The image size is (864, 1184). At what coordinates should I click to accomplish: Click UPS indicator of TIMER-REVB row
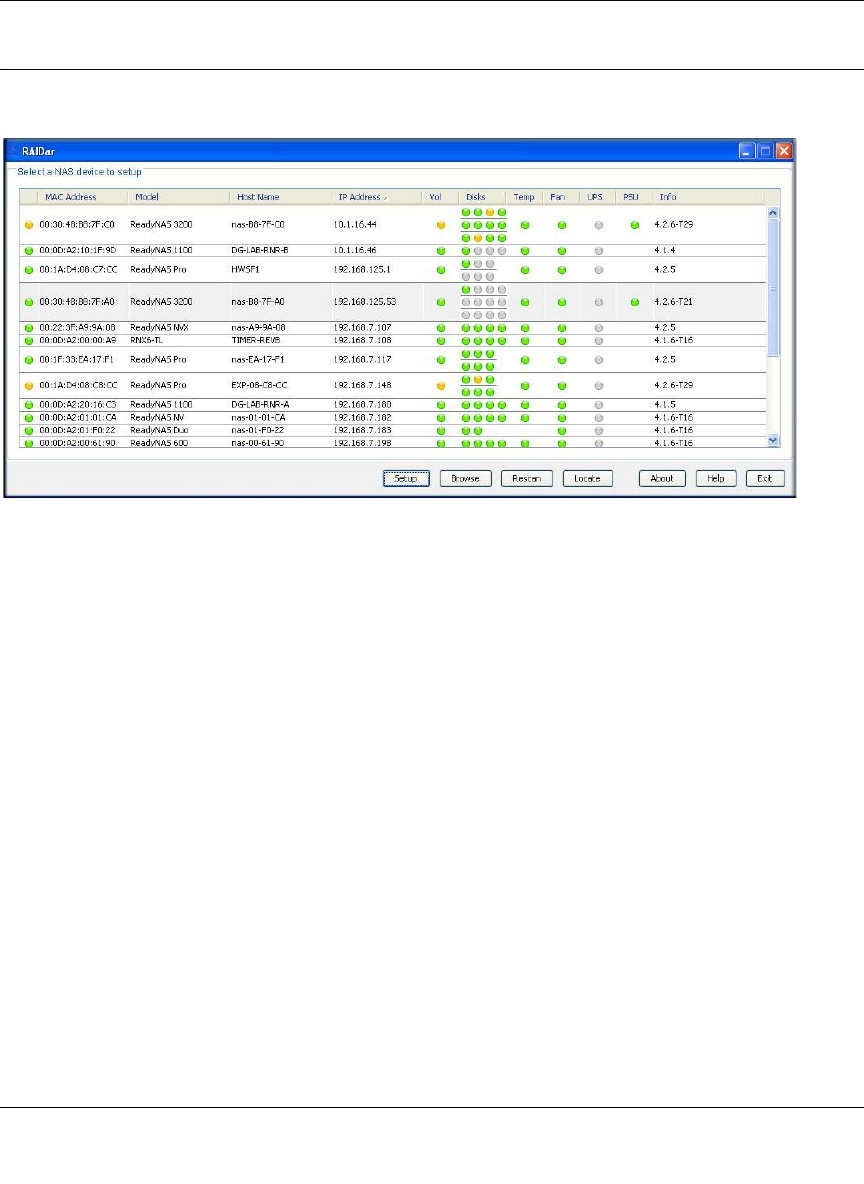pos(599,341)
